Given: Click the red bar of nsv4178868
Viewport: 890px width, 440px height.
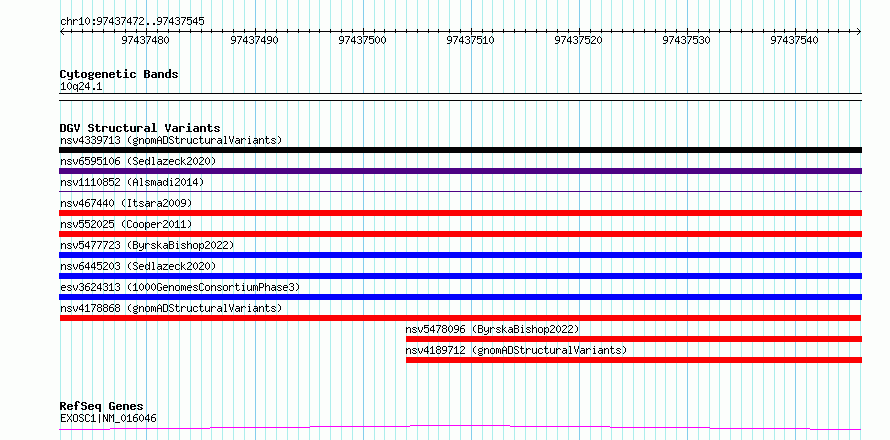Looking at the screenshot, I should [461, 318].
